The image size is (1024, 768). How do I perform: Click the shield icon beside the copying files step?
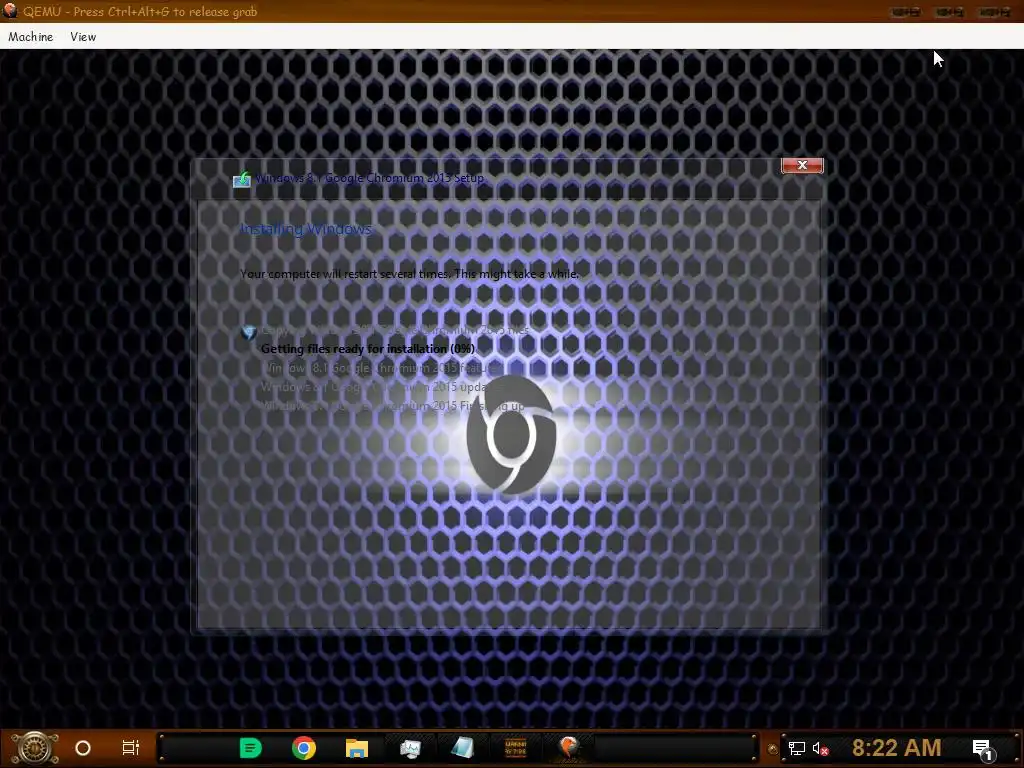248,332
